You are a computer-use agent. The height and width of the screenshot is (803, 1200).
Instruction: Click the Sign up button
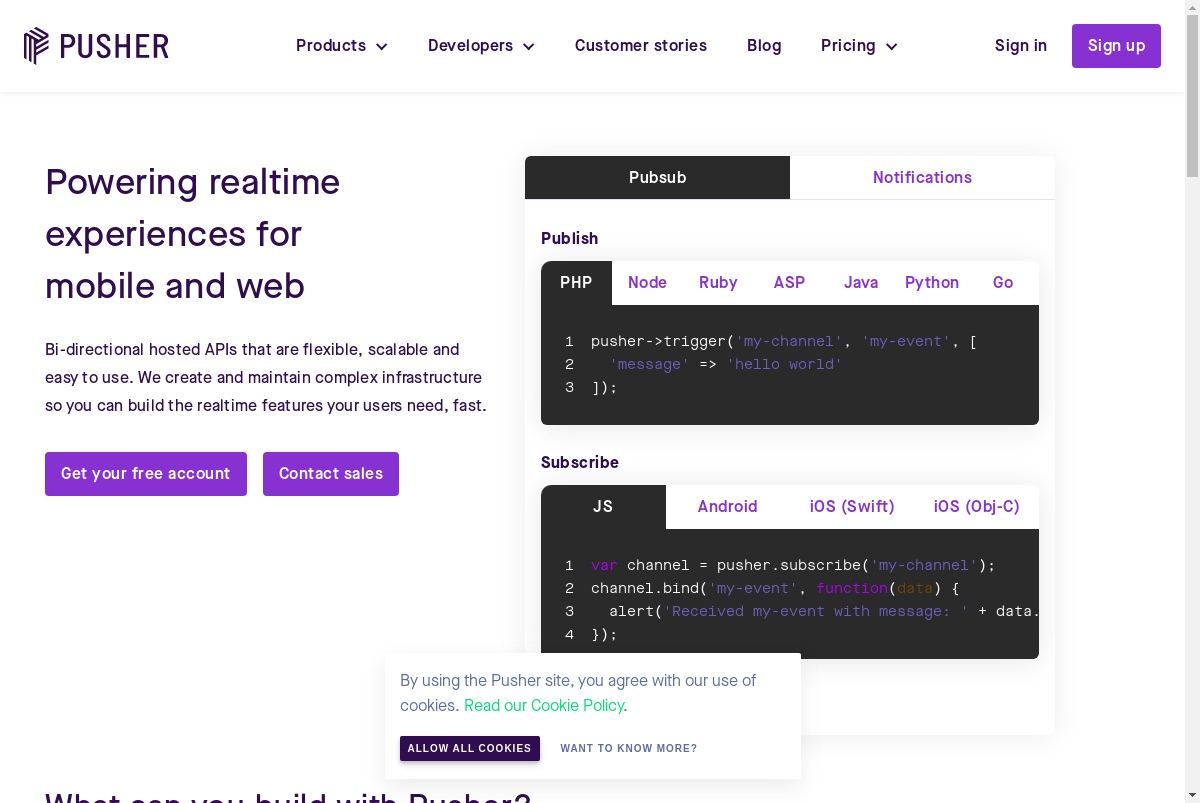point(1116,46)
